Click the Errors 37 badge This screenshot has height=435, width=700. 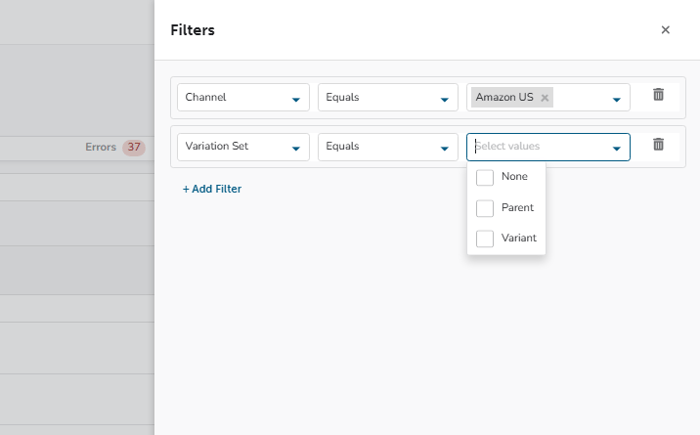coord(133,148)
